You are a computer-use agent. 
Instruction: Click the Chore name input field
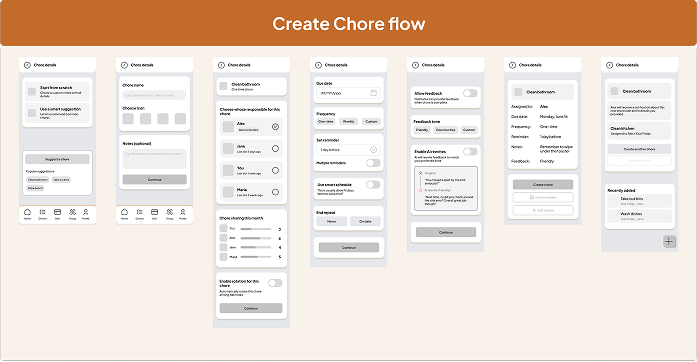point(155,95)
